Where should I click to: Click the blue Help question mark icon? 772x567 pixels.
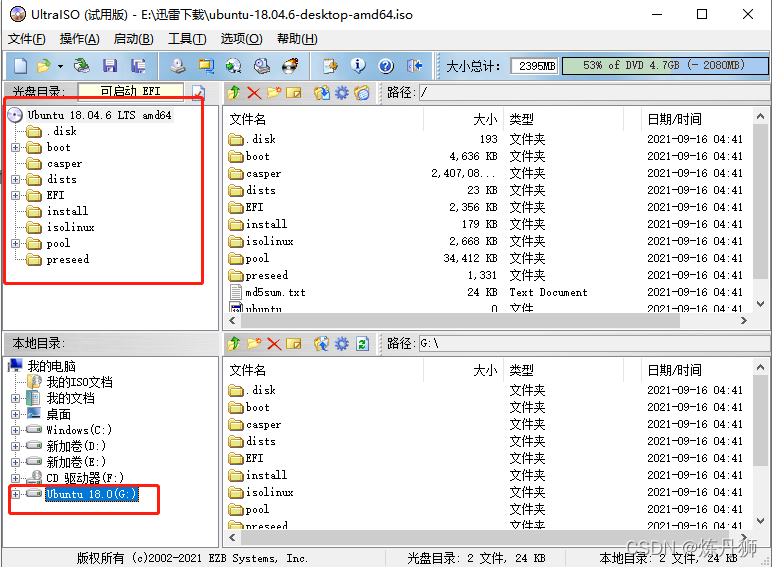386,66
